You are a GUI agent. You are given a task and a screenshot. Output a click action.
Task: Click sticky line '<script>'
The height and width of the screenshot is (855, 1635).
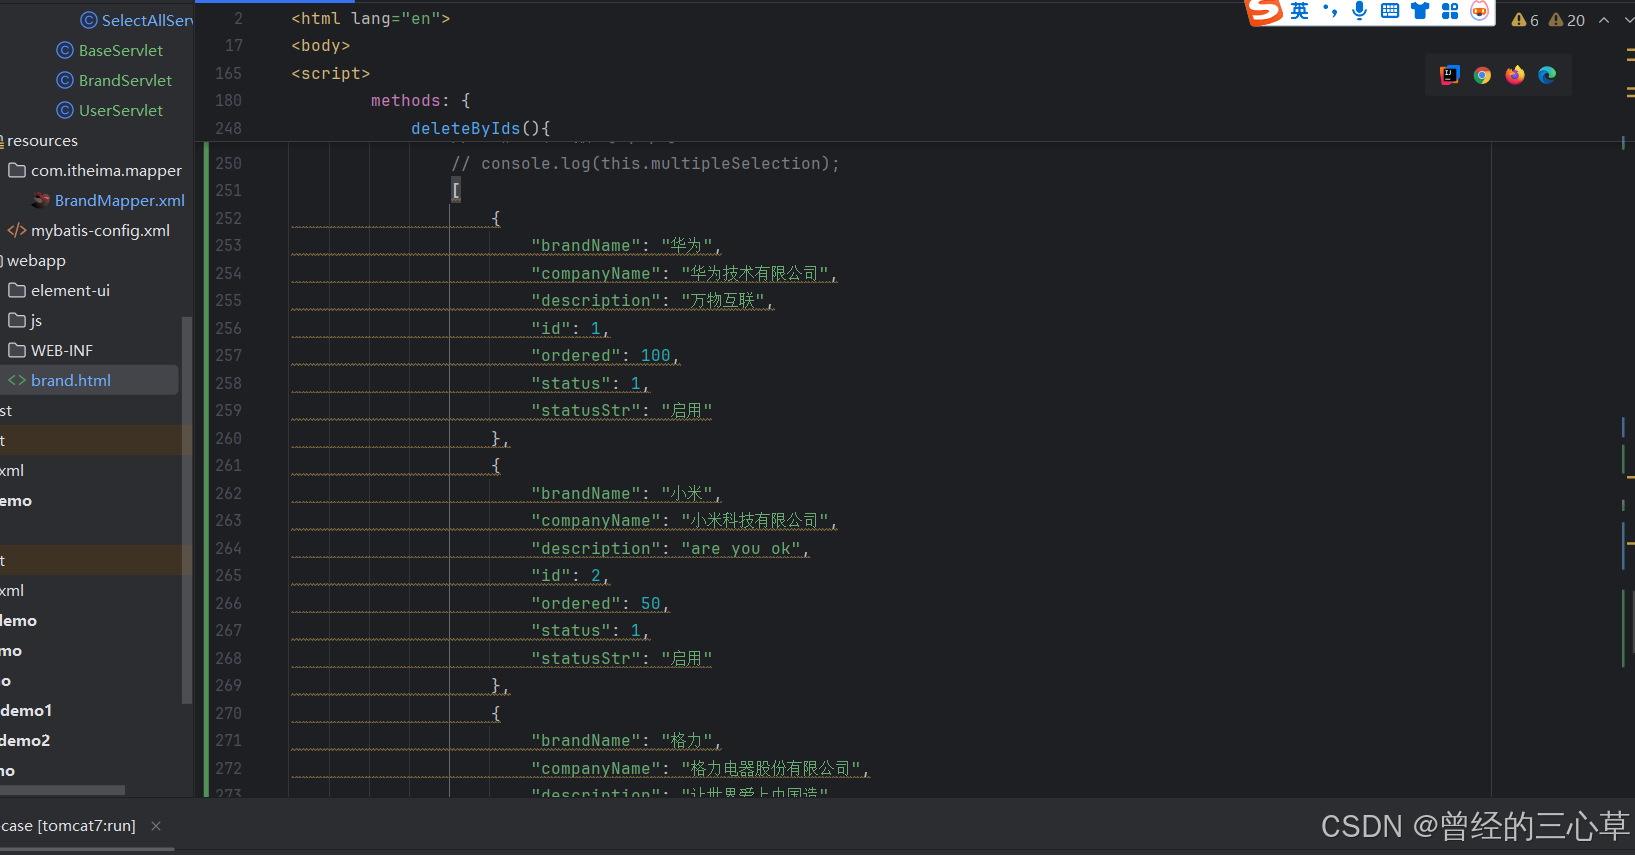click(x=331, y=73)
